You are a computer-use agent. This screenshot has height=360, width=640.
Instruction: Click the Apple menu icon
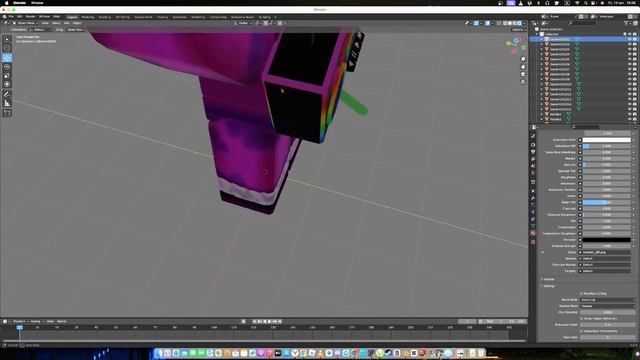coord(6,3)
